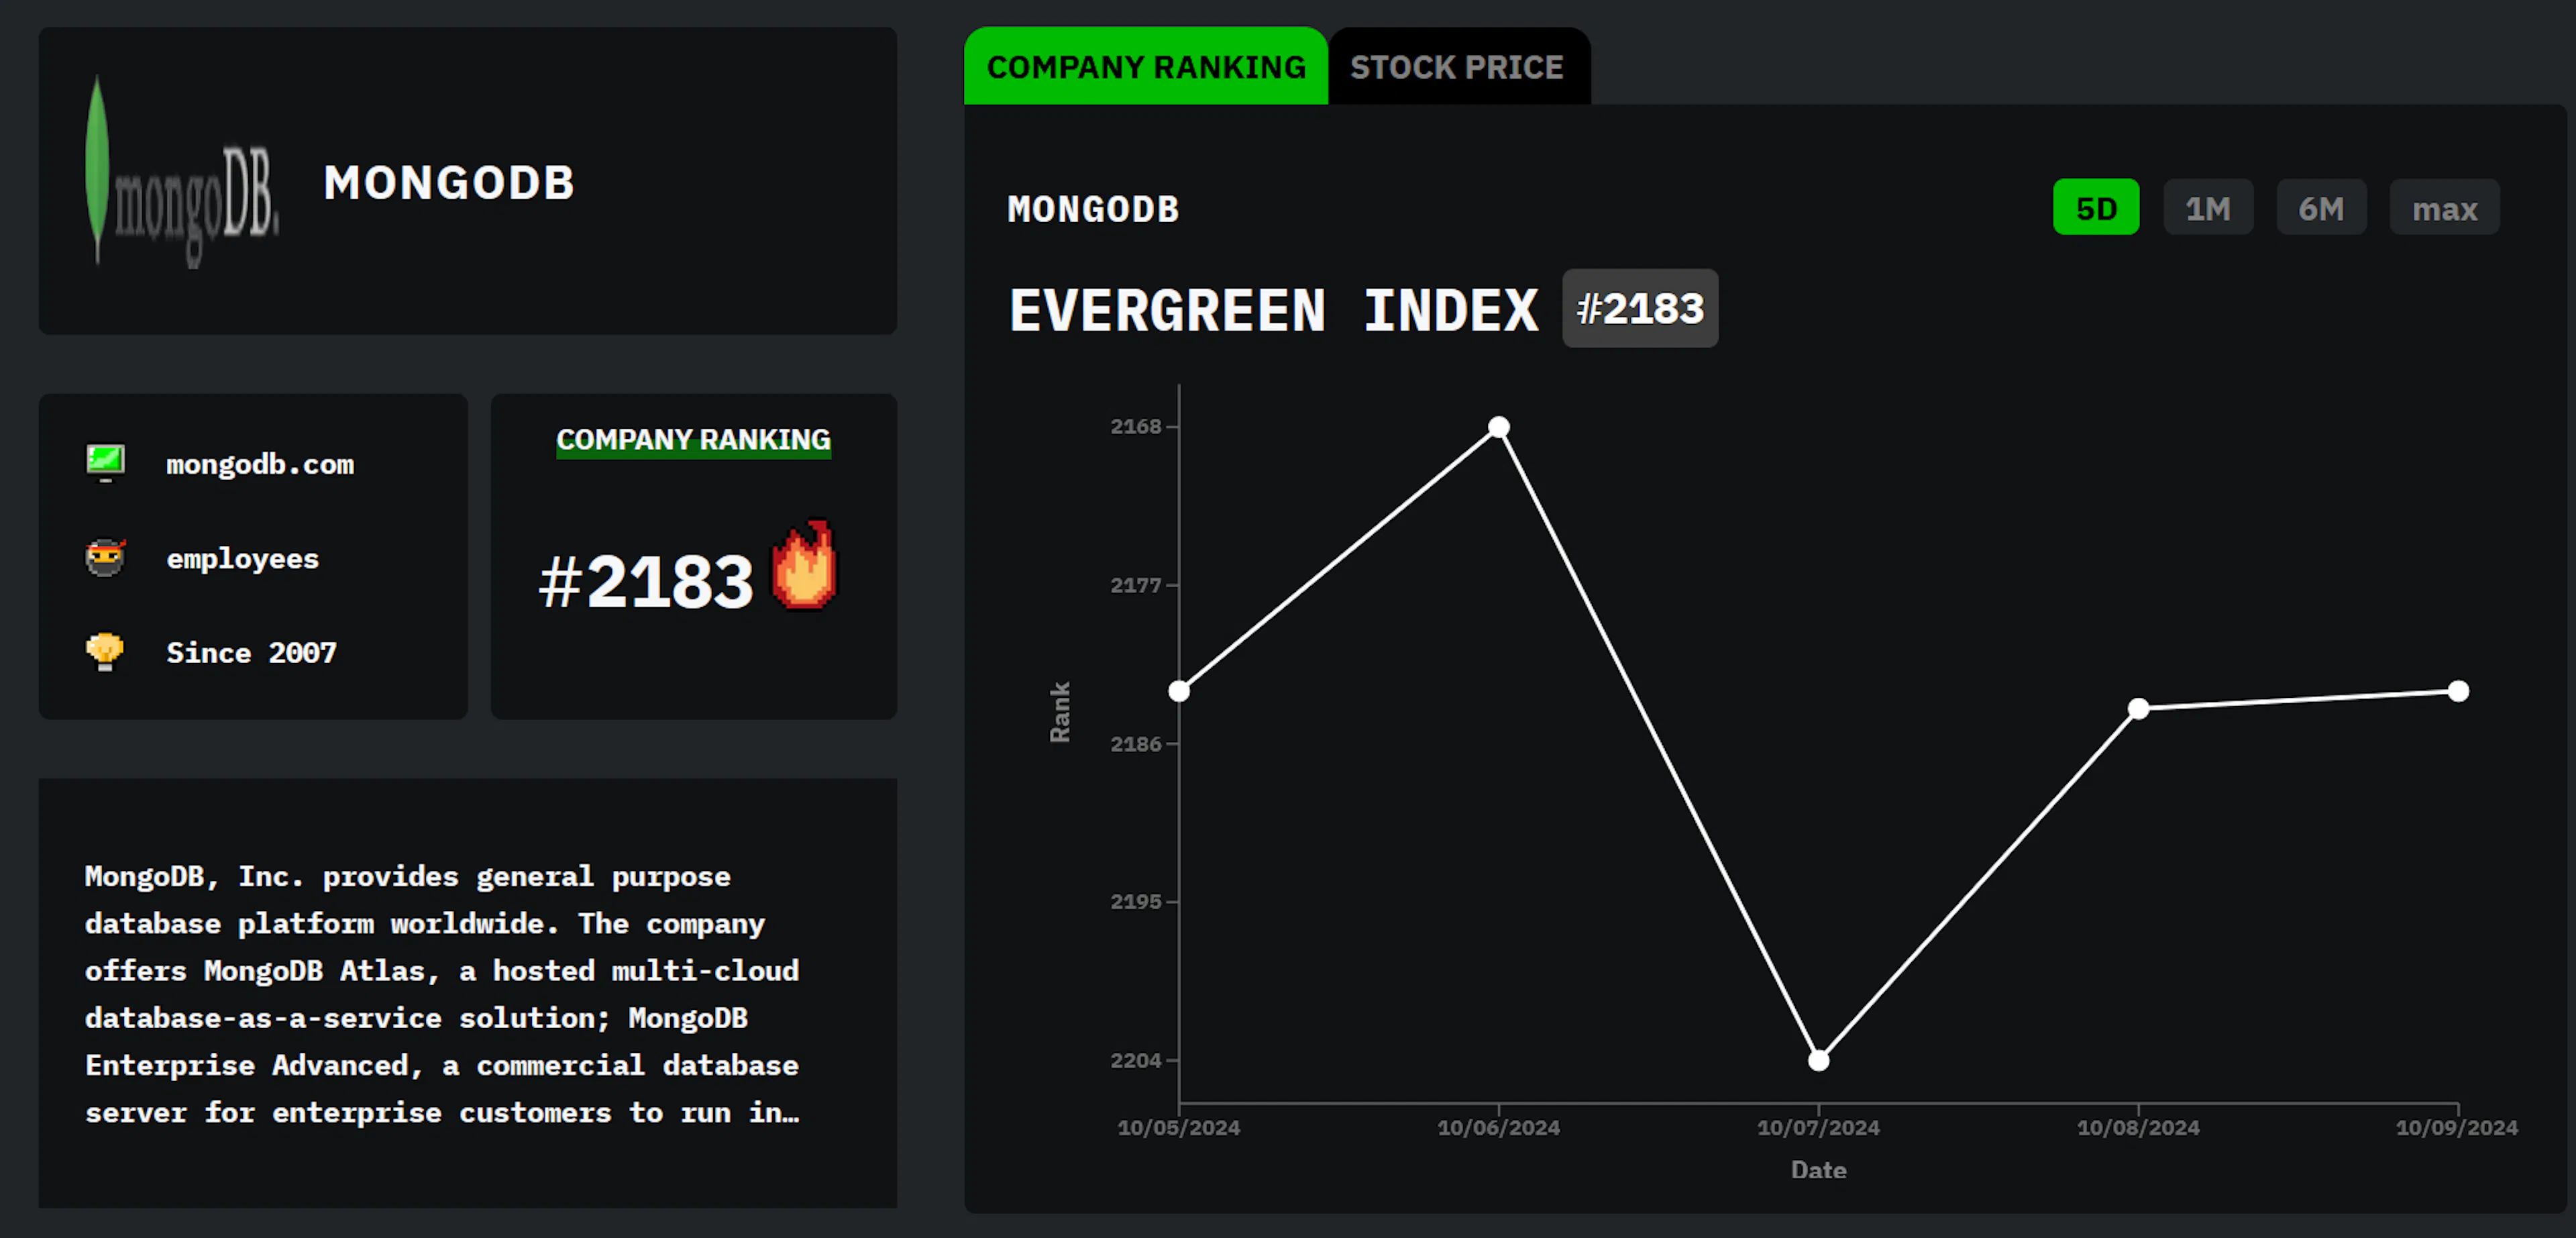Screen dimensions: 2576x1238
Task: Click the 10/09/2024 date axis label
Action: click(x=2457, y=1127)
